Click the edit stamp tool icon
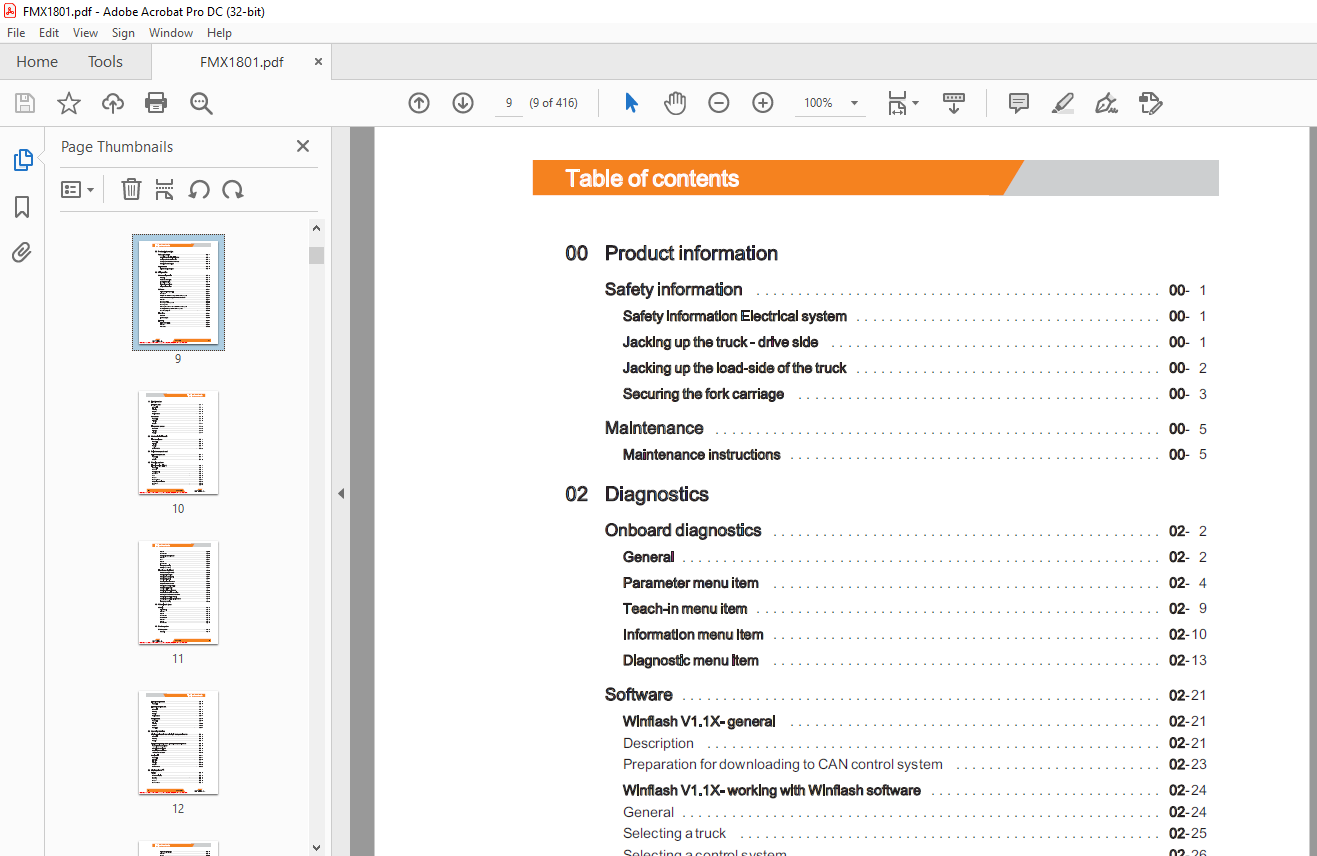 [x=1151, y=103]
